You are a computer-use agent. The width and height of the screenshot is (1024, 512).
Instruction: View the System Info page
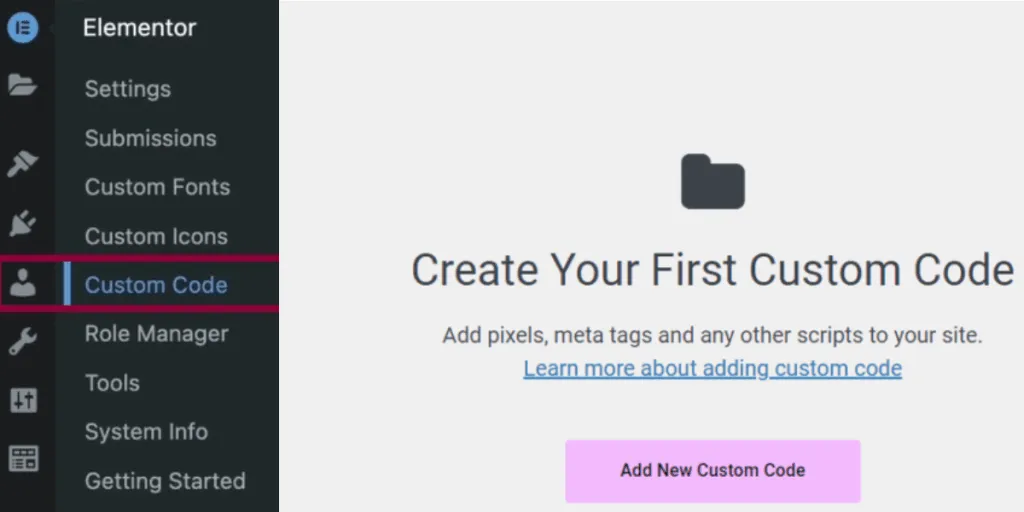tap(146, 432)
